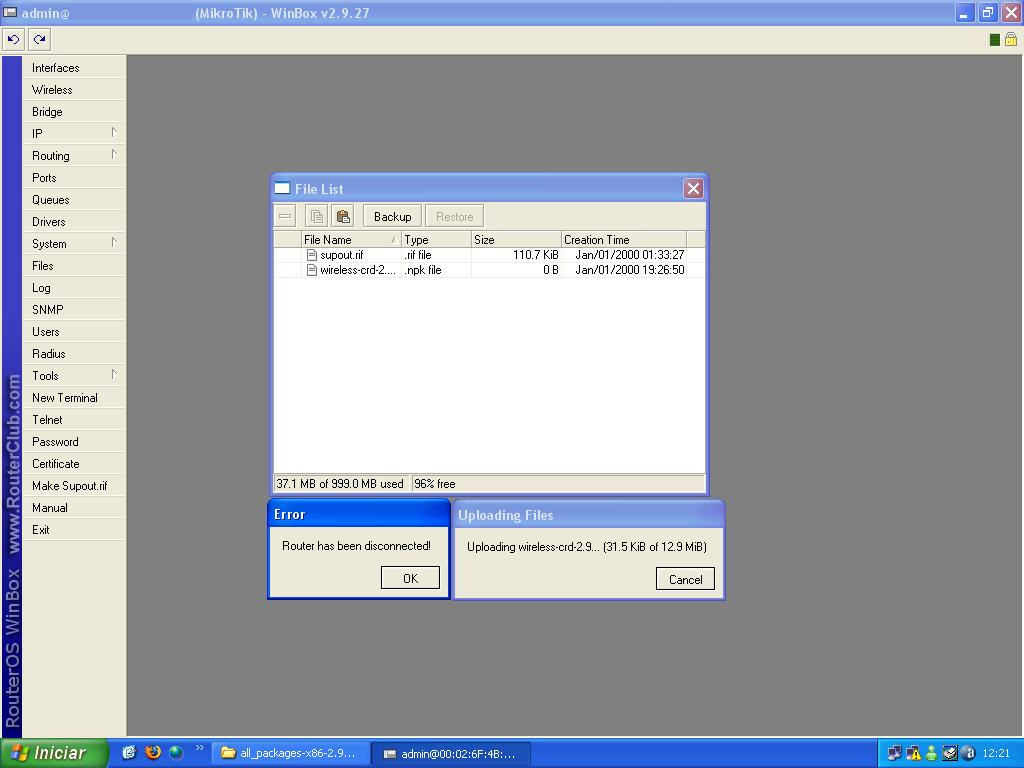Click the green status indicator square

(995, 40)
